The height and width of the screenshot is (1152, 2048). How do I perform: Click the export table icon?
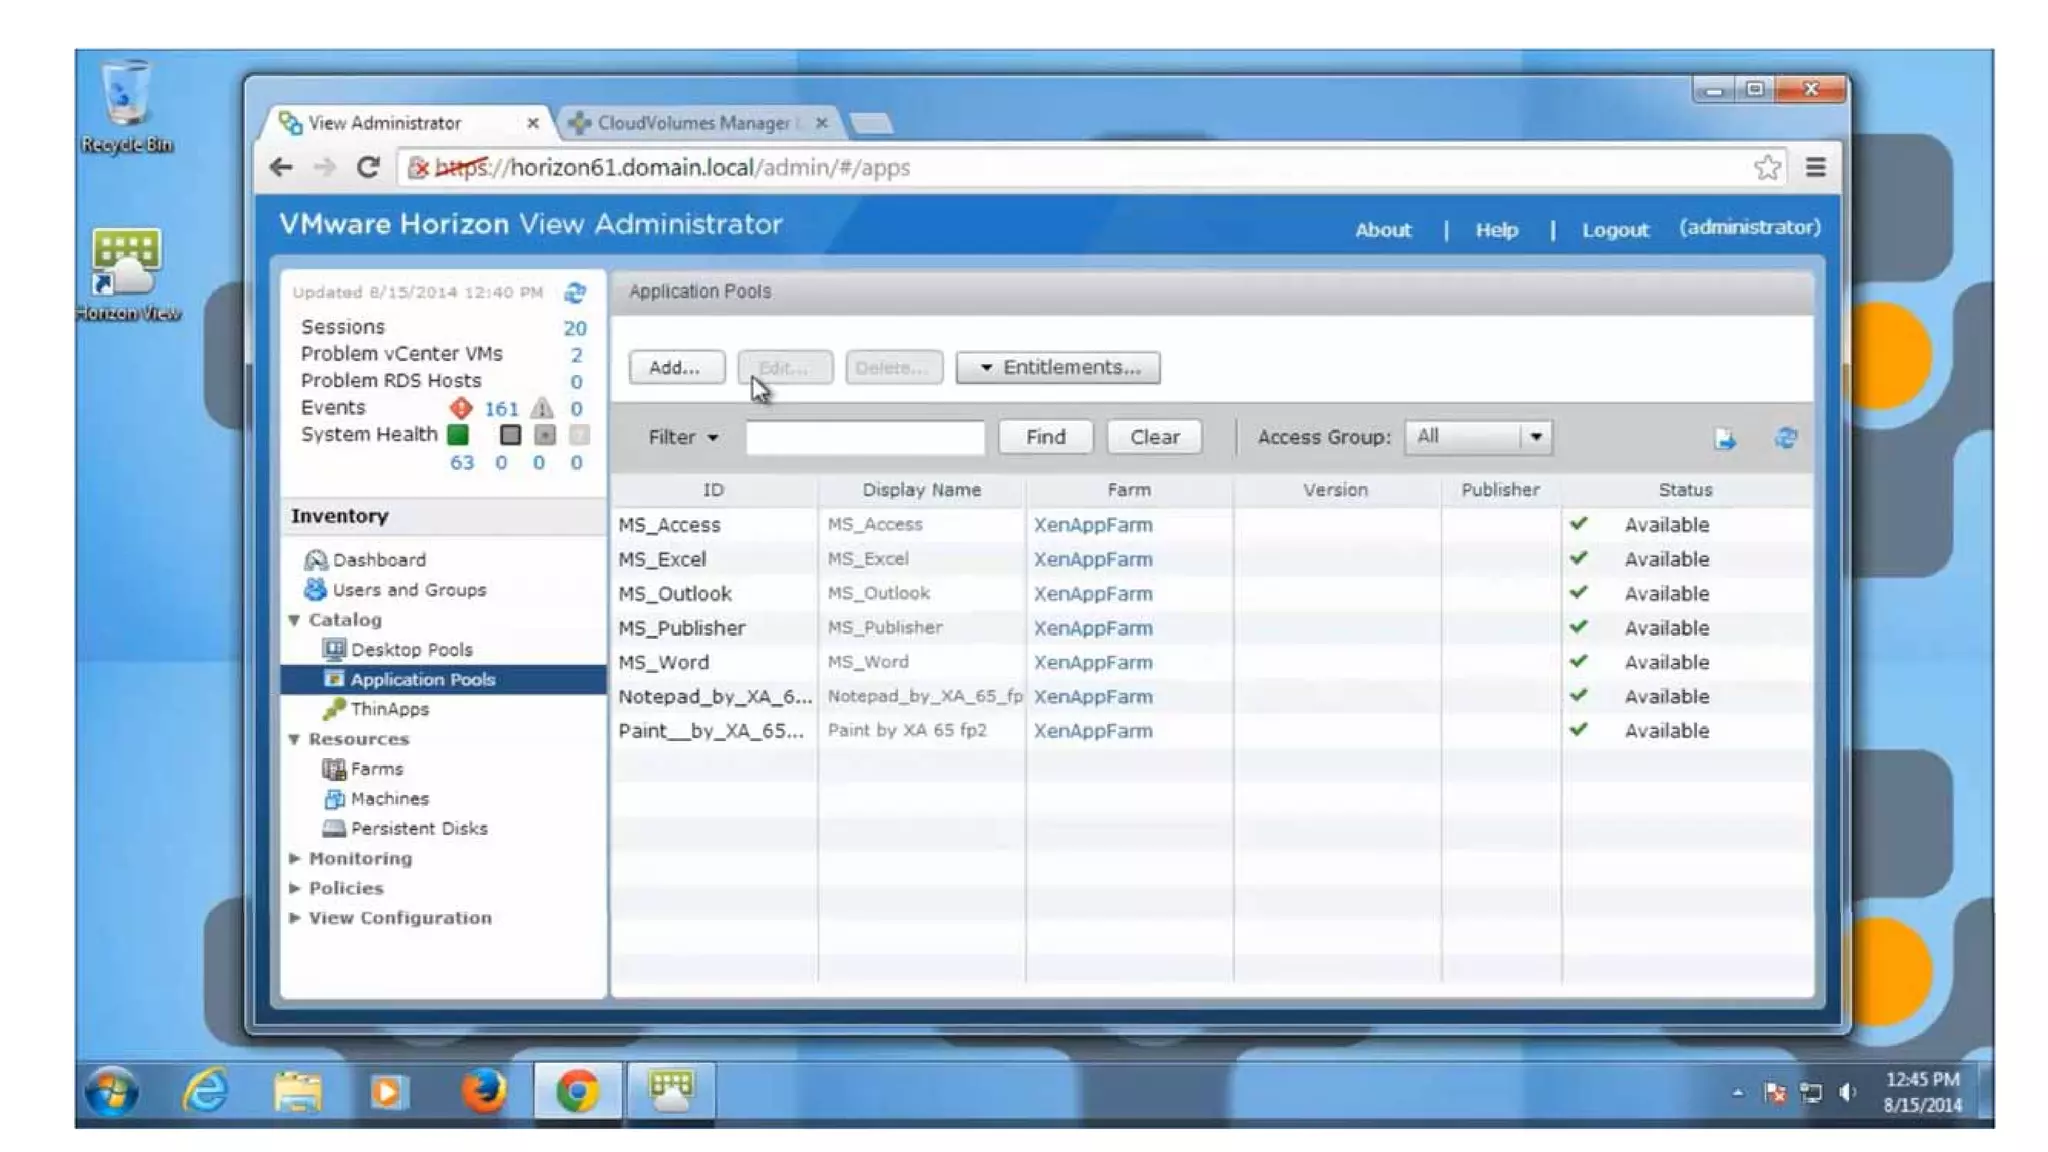pyautogui.click(x=1725, y=438)
